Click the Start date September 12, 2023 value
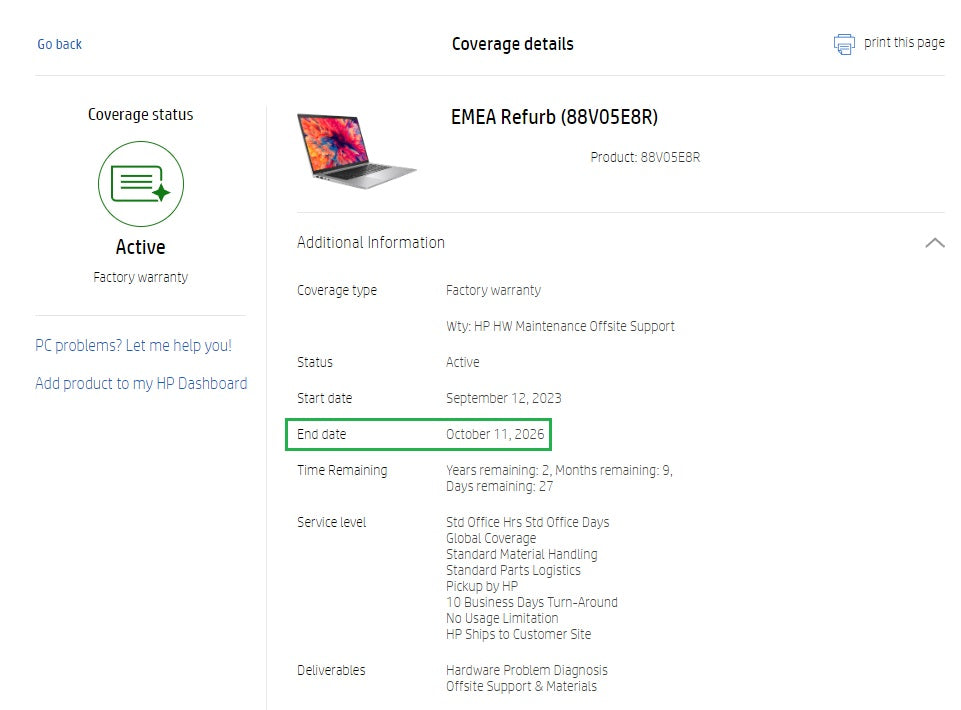Image resolution: width=961 pixels, height=710 pixels. click(x=503, y=398)
